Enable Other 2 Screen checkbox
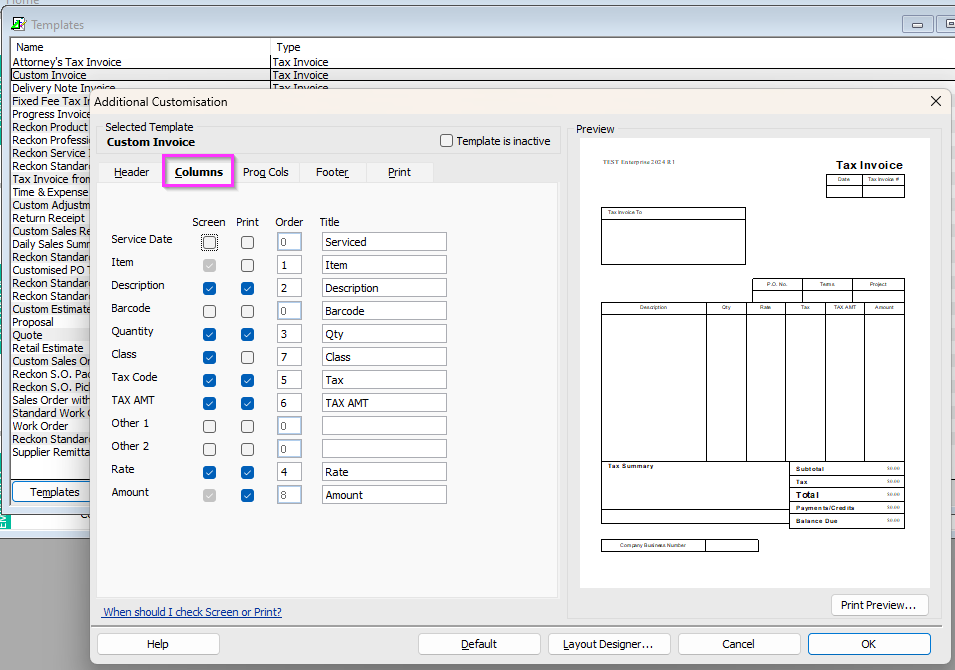 [210, 450]
